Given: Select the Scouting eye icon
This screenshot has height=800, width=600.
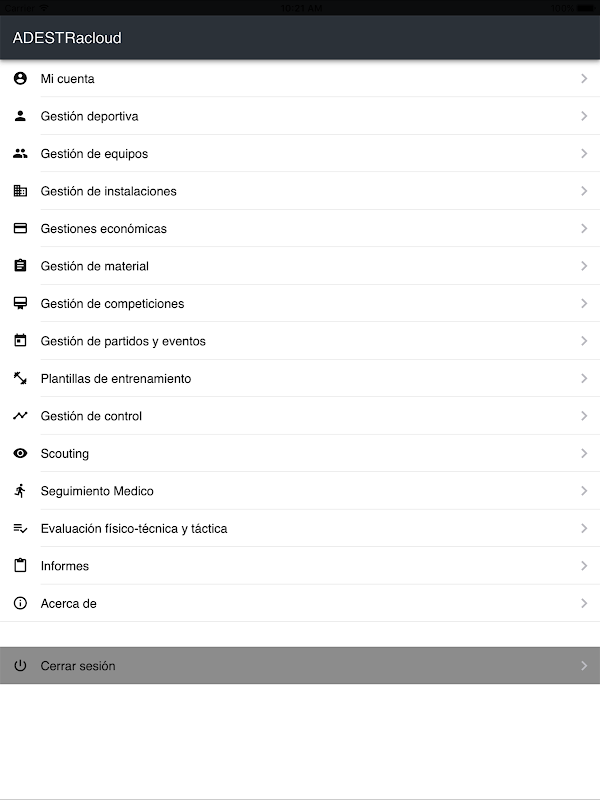Looking at the screenshot, I should click(20, 454).
